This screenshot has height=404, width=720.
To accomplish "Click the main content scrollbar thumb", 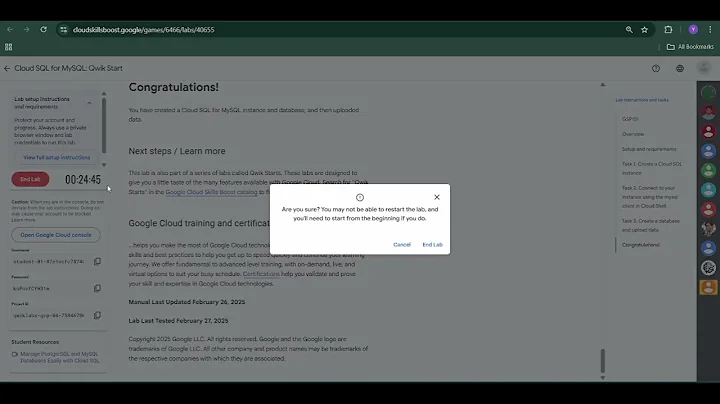I will 603,361.
